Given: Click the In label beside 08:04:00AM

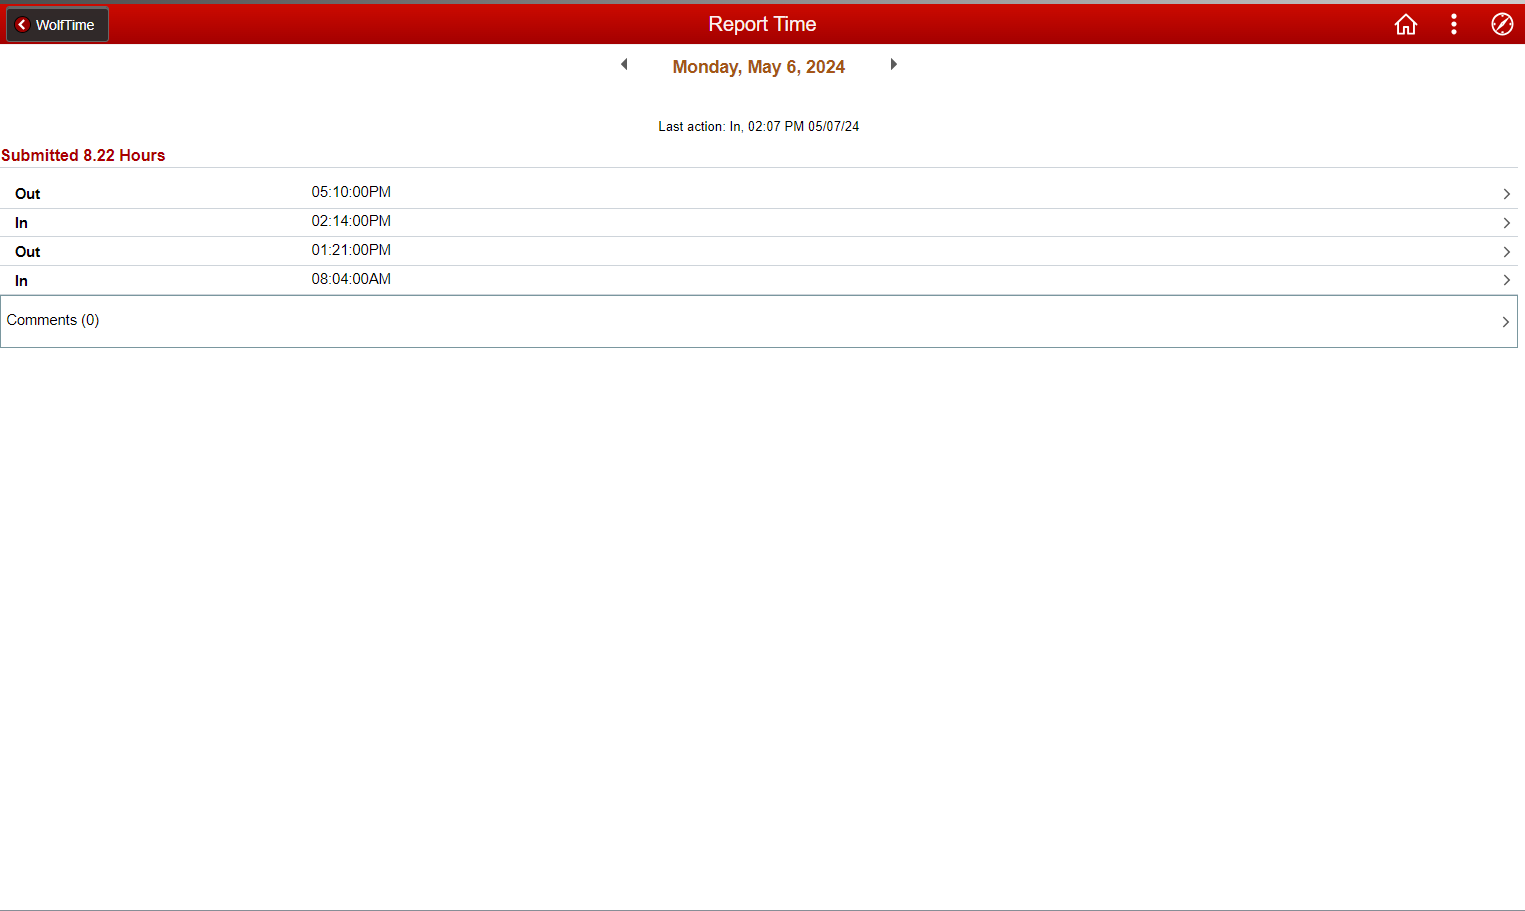Looking at the screenshot, I should click(21, 281).
